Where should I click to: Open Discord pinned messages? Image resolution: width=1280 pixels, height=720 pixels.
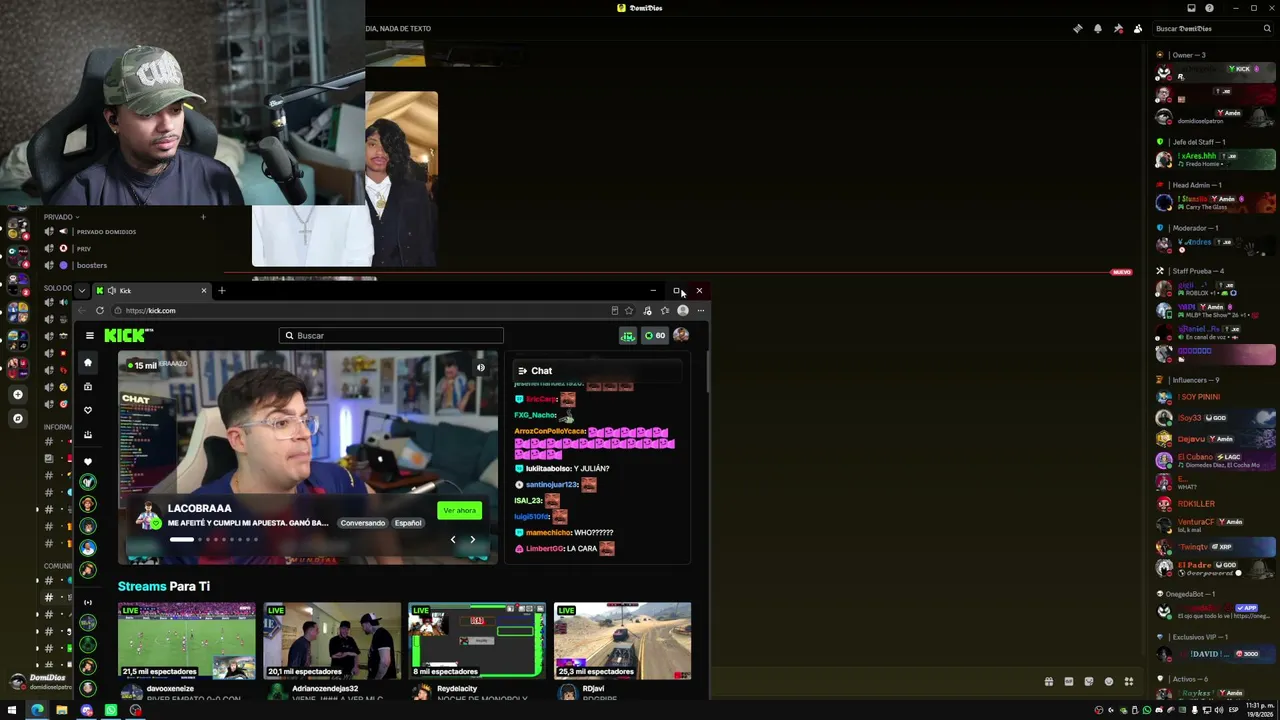pos(1118,29)
